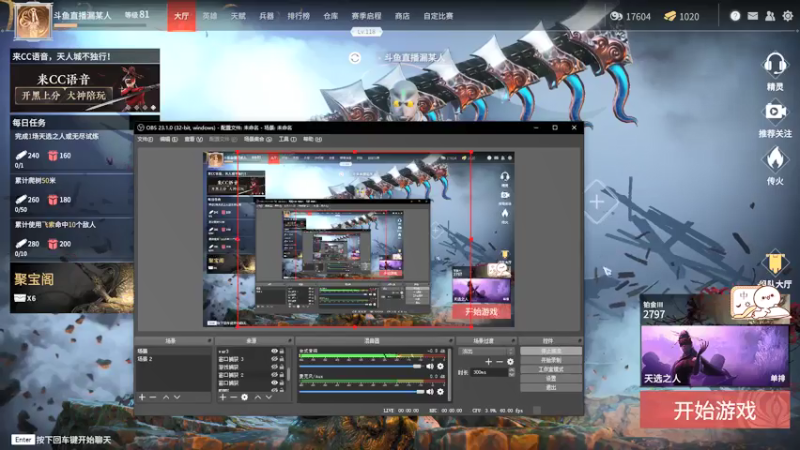
Task: Click the 精灵 headset icon
Action: (x=774, y=65)
